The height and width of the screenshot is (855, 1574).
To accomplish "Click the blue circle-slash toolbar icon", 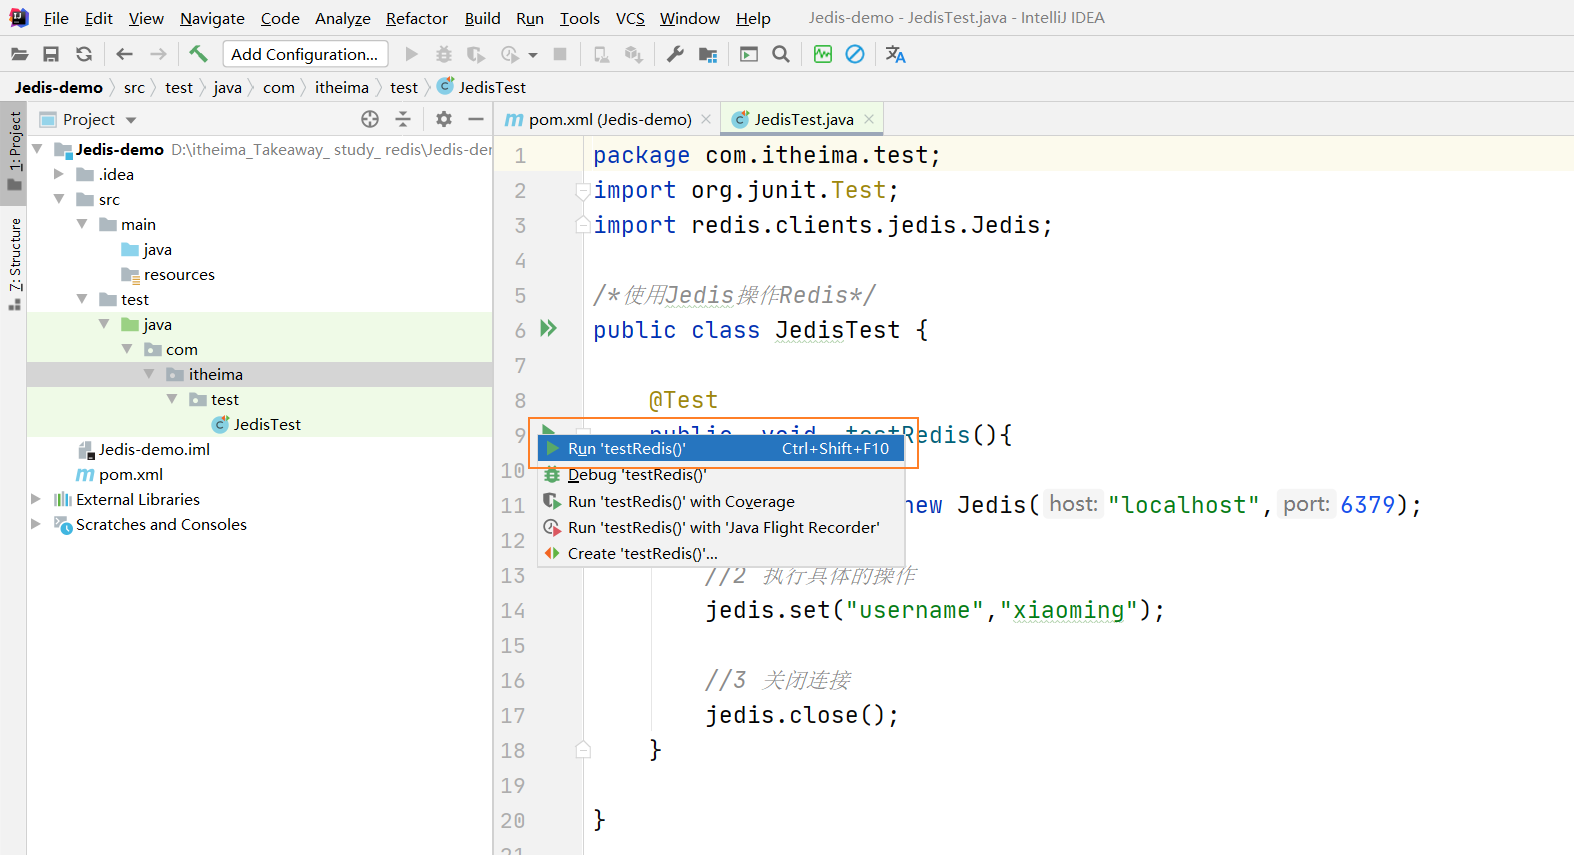I will (x=855, y=54).
